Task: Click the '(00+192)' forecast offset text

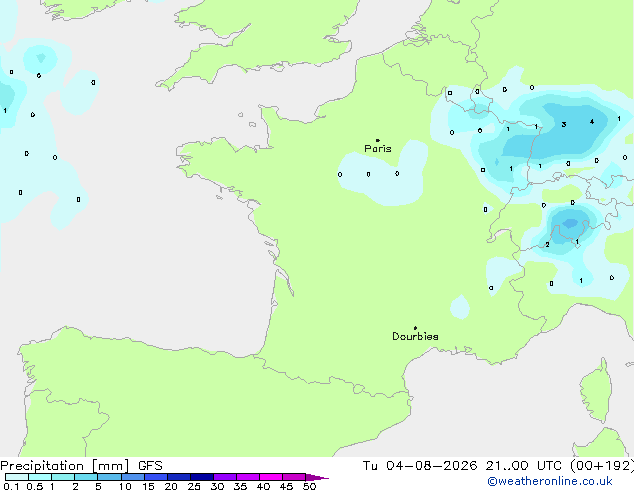Action: pyautogui.click(x=602, y=466)
